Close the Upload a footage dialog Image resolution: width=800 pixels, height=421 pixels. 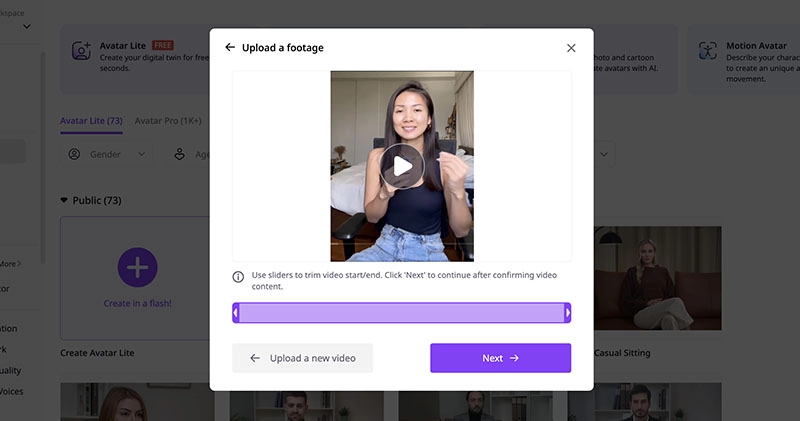click(571, 48)
